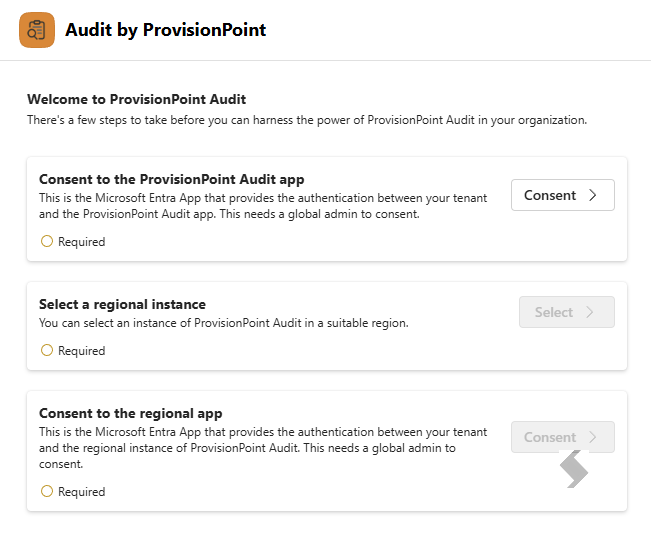This screenshot has width=651, height=537.
Task: Click the Required label in the regional app card
Action: click(x=82, y=492)
